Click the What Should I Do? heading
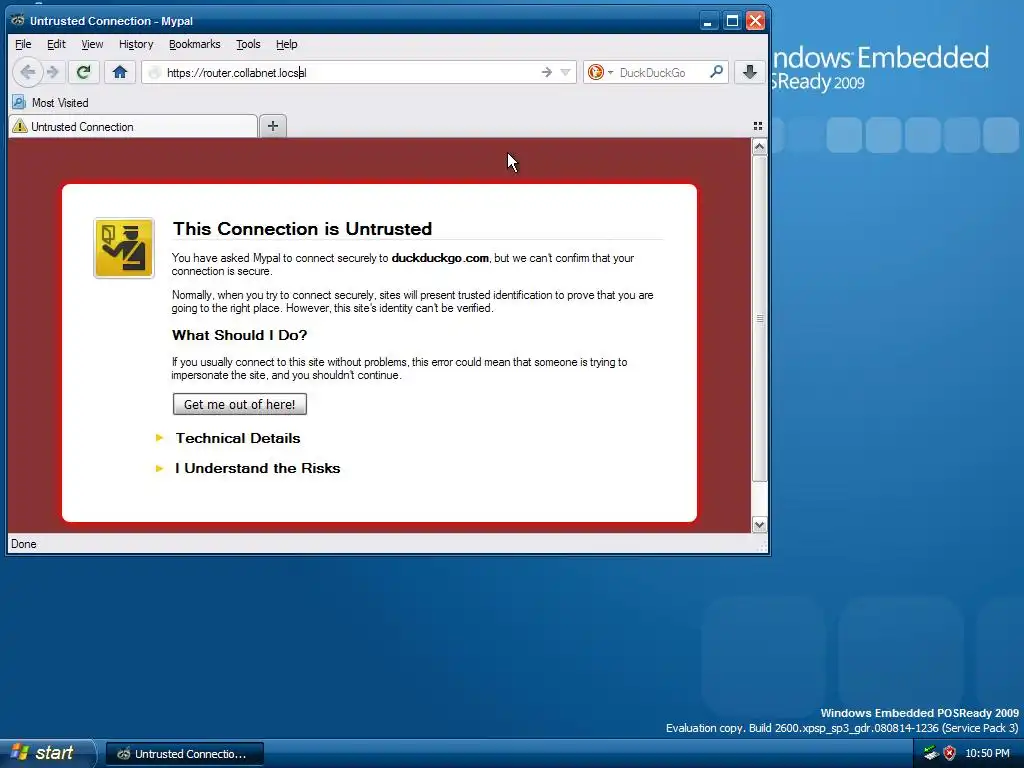This screenshot has width=1024, height=768. point(239,335)
